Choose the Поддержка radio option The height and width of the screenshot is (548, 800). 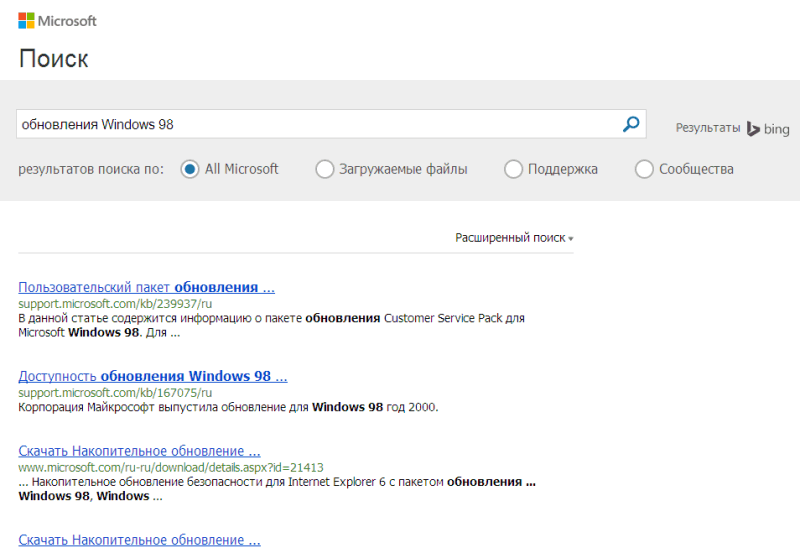click(x=513, y=169)
